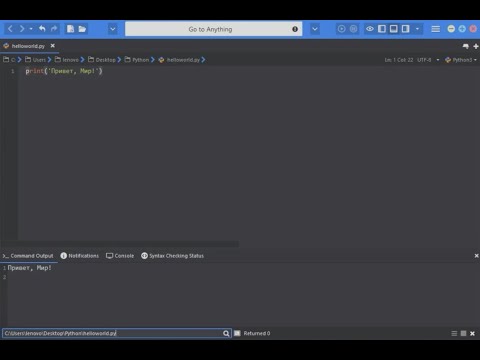The height and width of the screenshot is (360, 480).
Task: Open the Console tab
Action: click(120, 256)
